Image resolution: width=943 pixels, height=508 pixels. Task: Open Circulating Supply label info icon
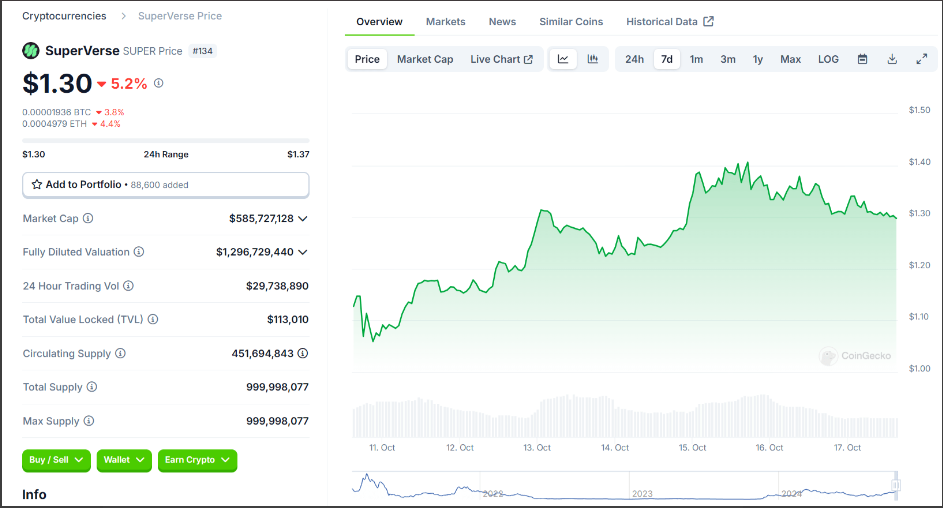(x=120, y=353)
